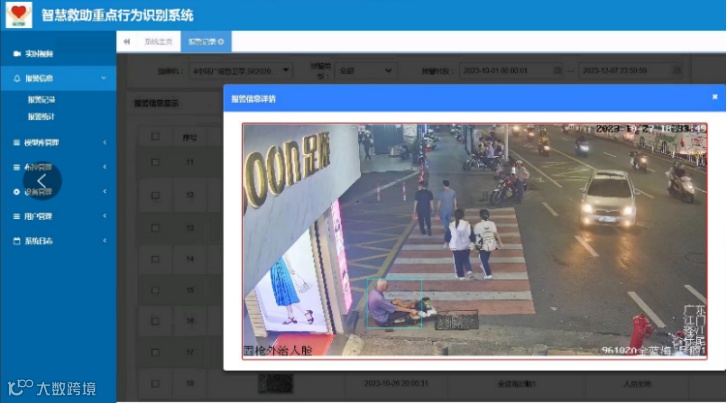Click the calendar icon beside 系统日志
727x403 pixels.
tap(17, 241)
